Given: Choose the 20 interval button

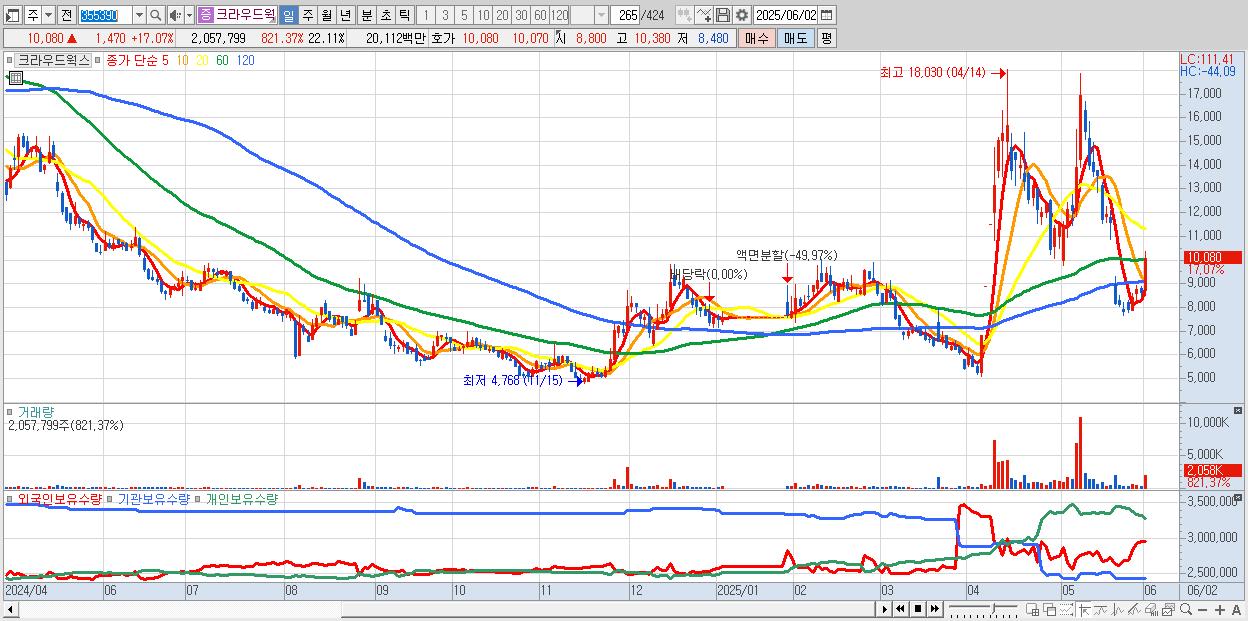Looking at the screenshot, I should point(502,15).
